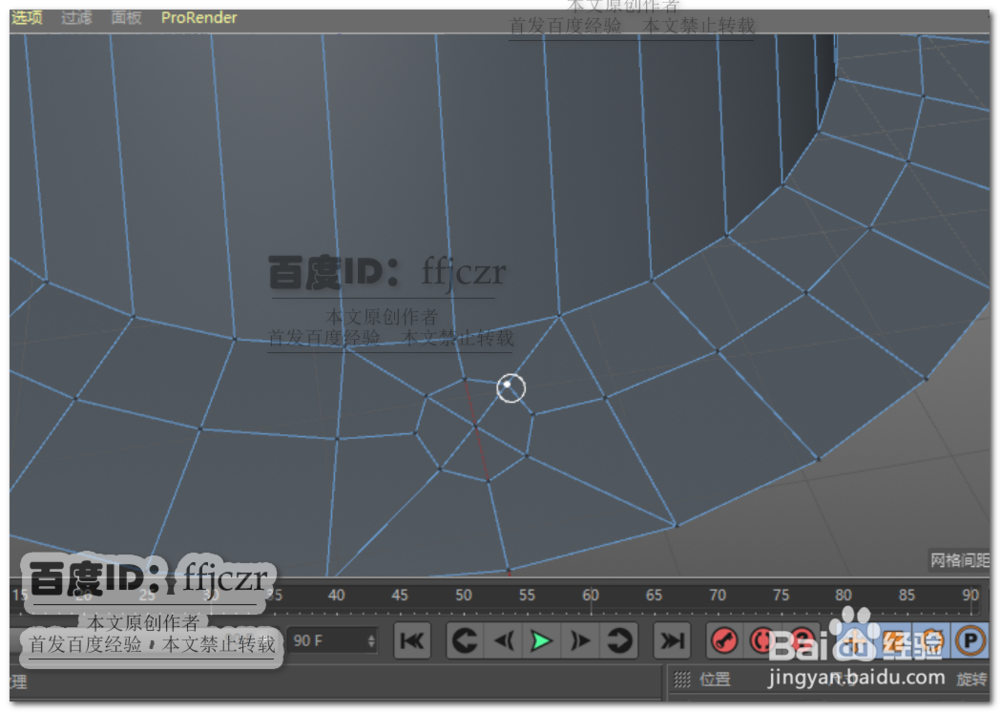Open the 选项 viewport menu
The image size is (1000, 712).
pyautogui.click(x=27, y=17)
